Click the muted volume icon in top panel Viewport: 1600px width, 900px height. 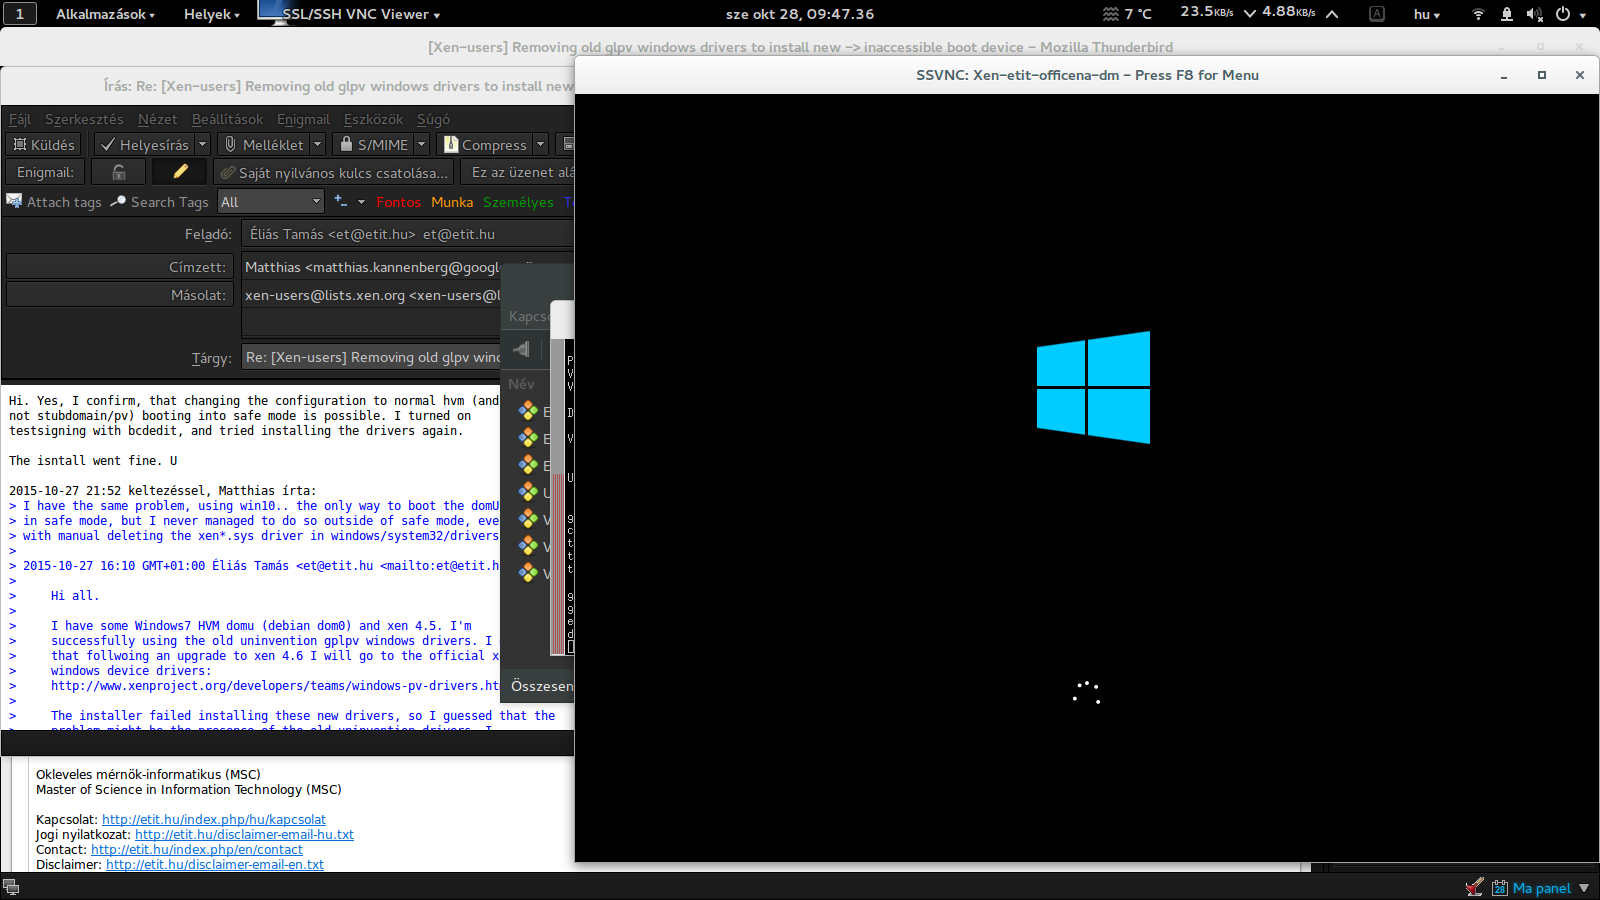pyautogui.click(x=1534, y=14)
